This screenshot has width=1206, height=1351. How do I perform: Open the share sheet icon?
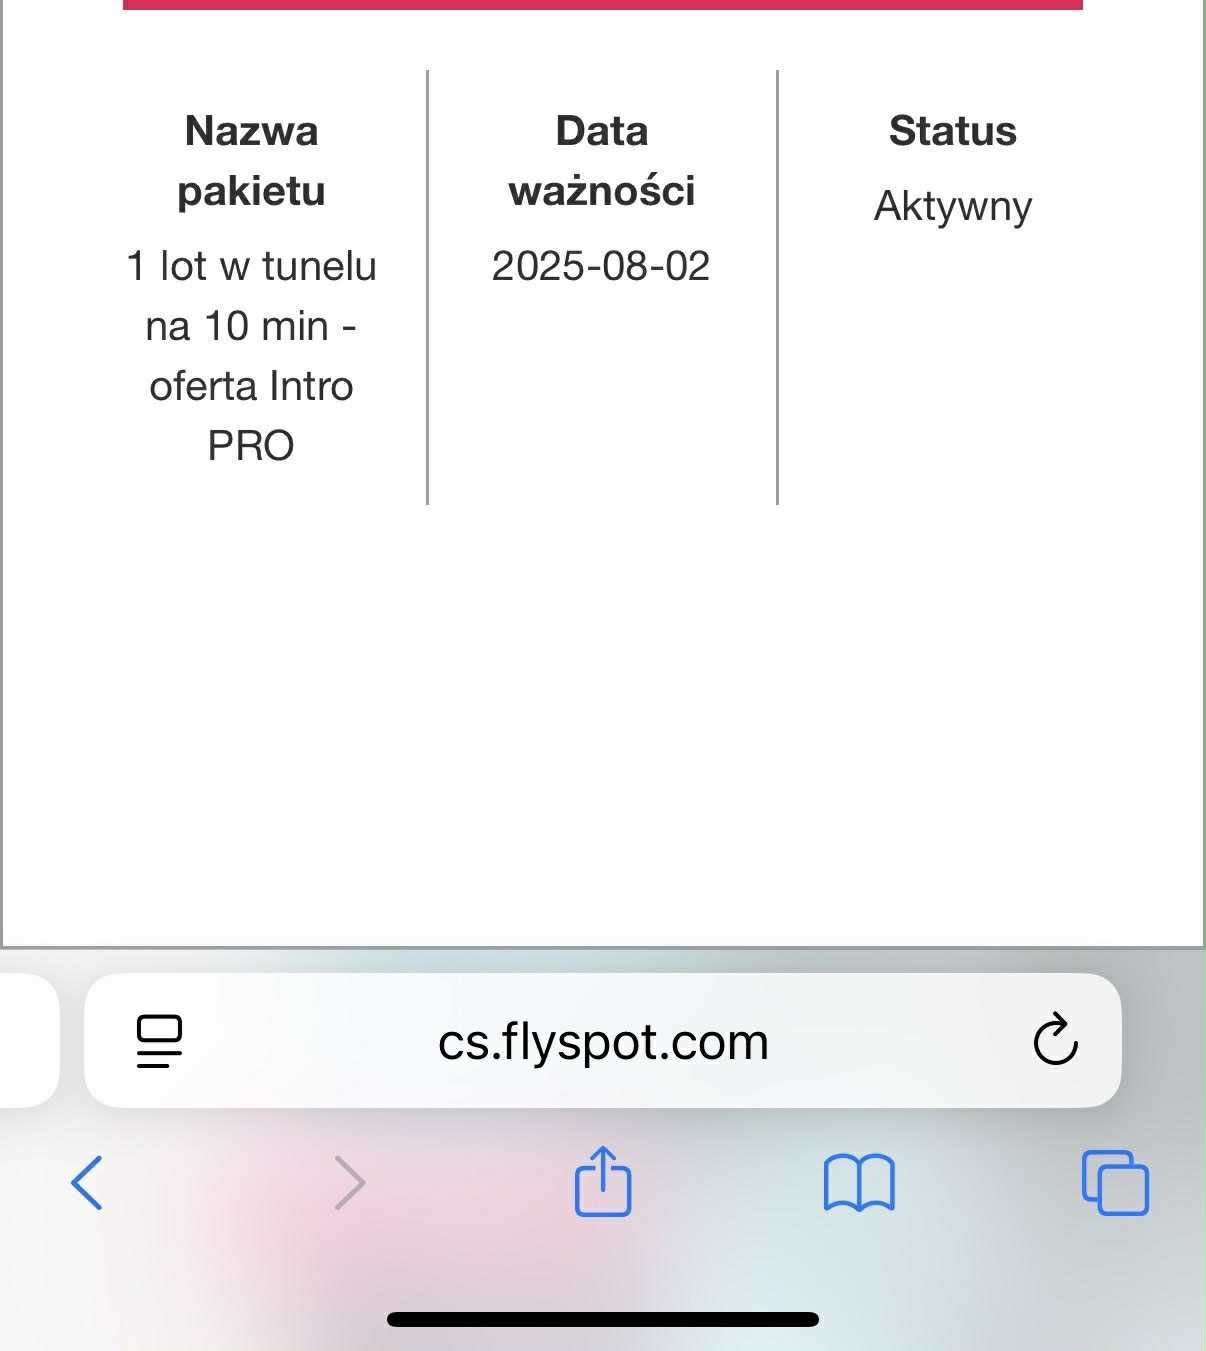[603, 1180]
